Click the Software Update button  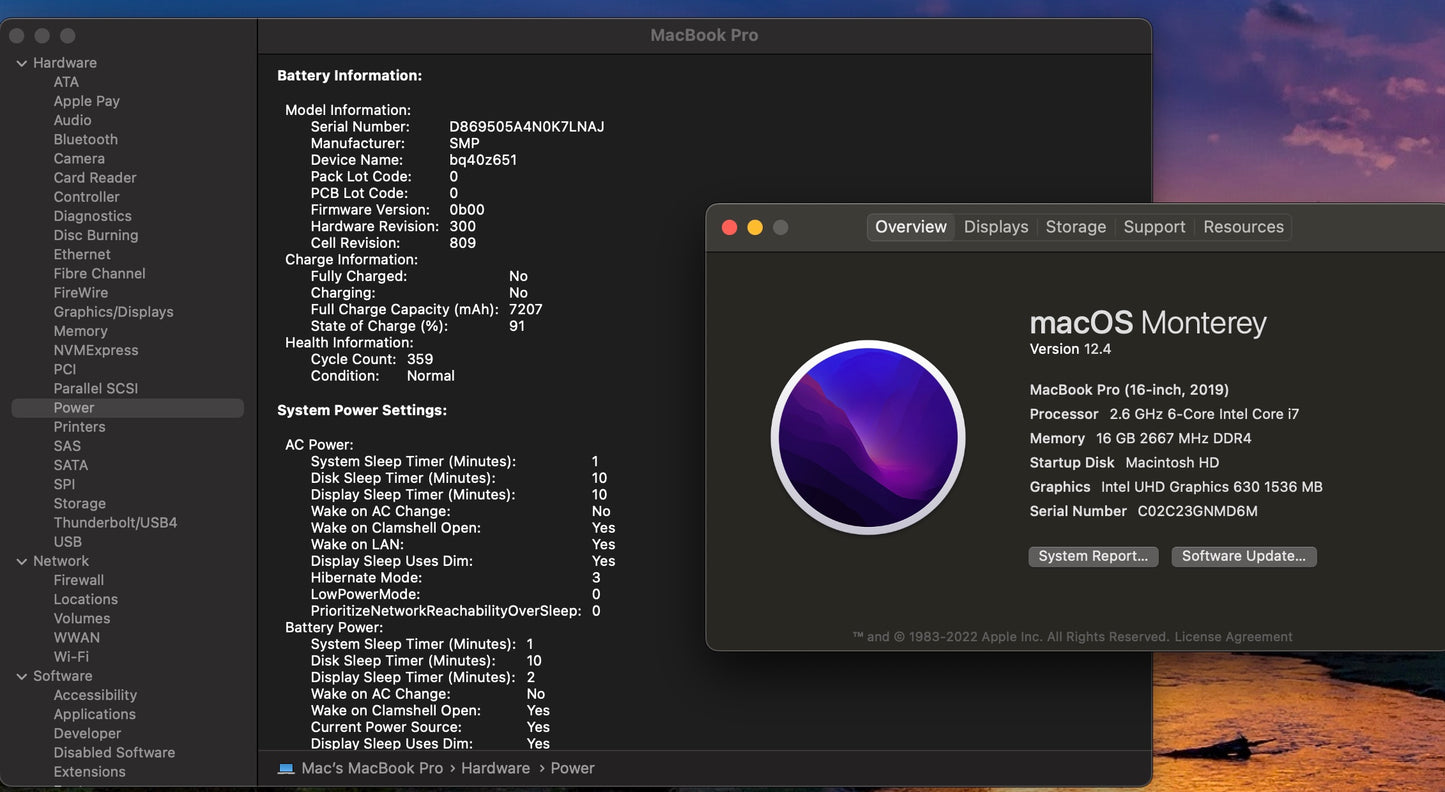tap(1243, 556)
